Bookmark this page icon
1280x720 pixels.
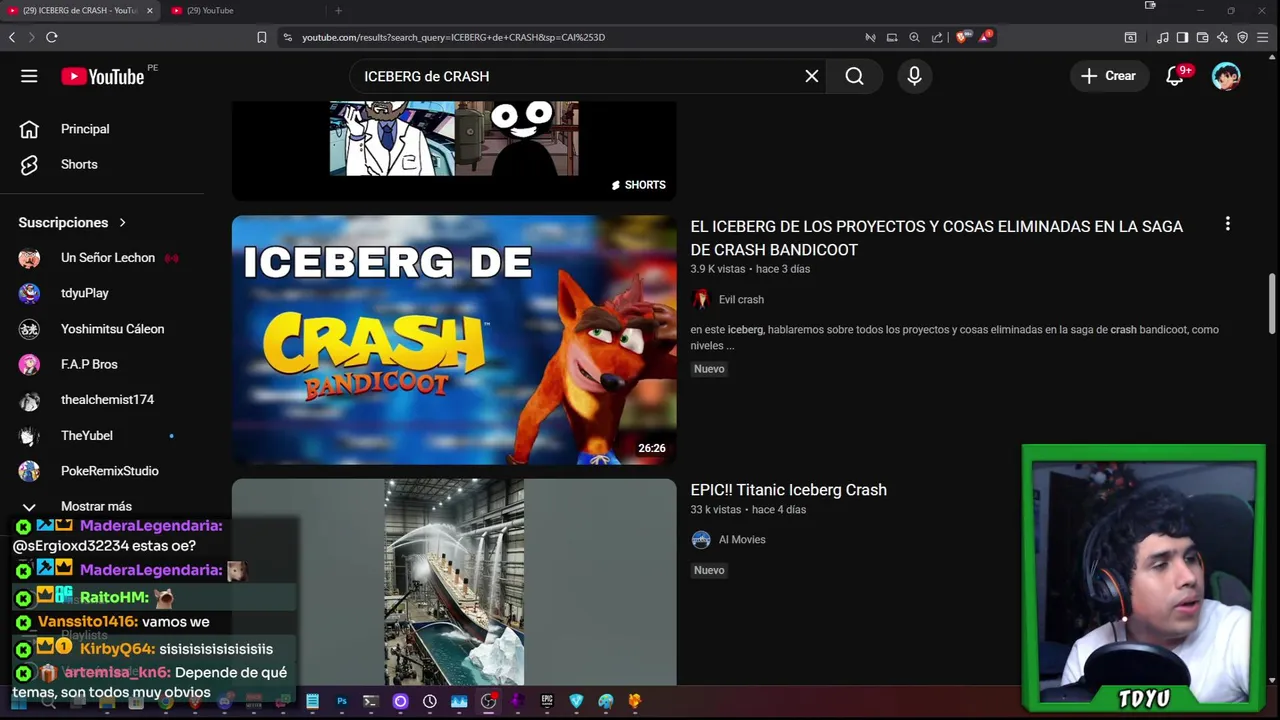pyautogui.click(x=261, y=37)
